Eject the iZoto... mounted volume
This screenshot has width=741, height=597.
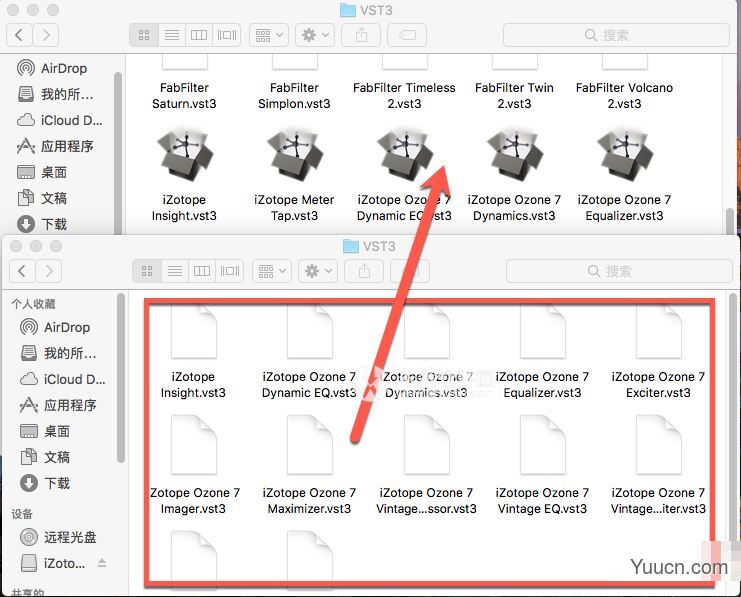pyautogui.click(x=102, y=562)
